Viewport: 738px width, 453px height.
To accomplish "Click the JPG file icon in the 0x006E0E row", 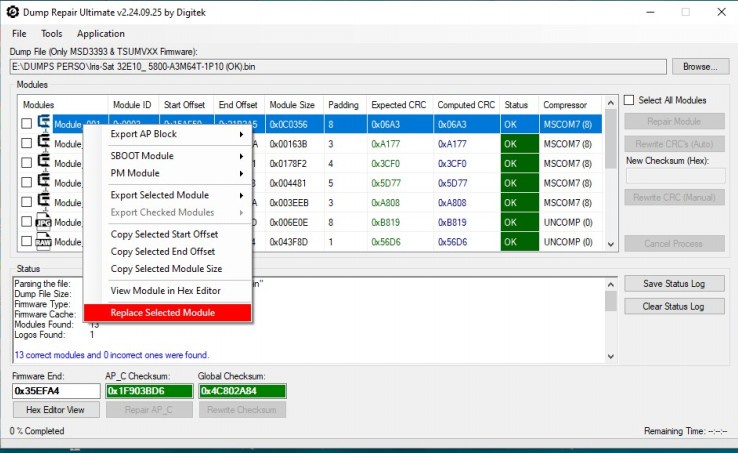I will [x=44, y=220].
